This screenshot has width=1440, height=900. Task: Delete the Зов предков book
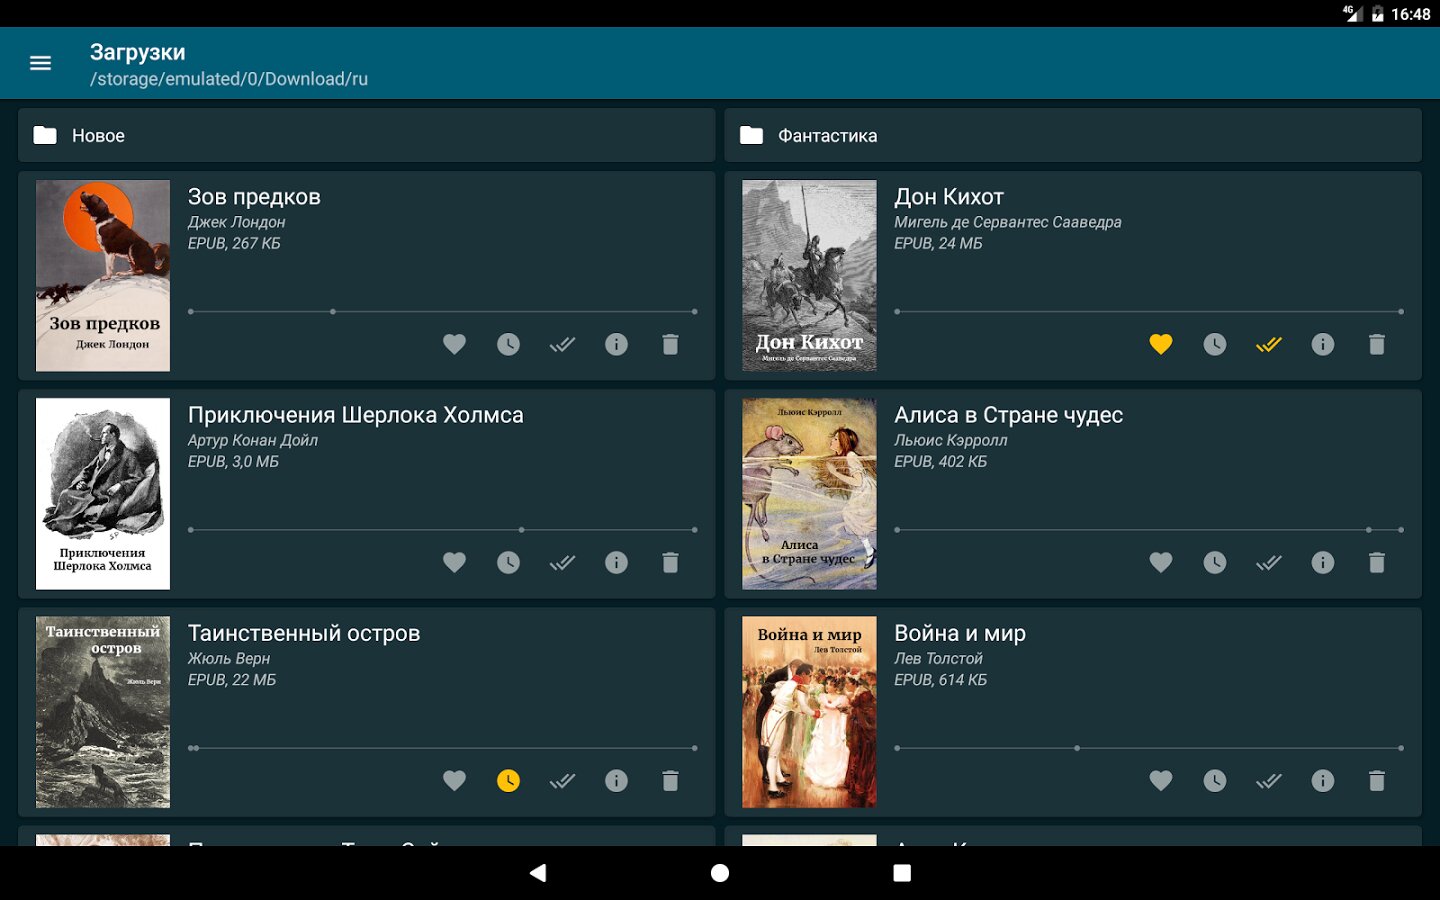coord(670,344)
